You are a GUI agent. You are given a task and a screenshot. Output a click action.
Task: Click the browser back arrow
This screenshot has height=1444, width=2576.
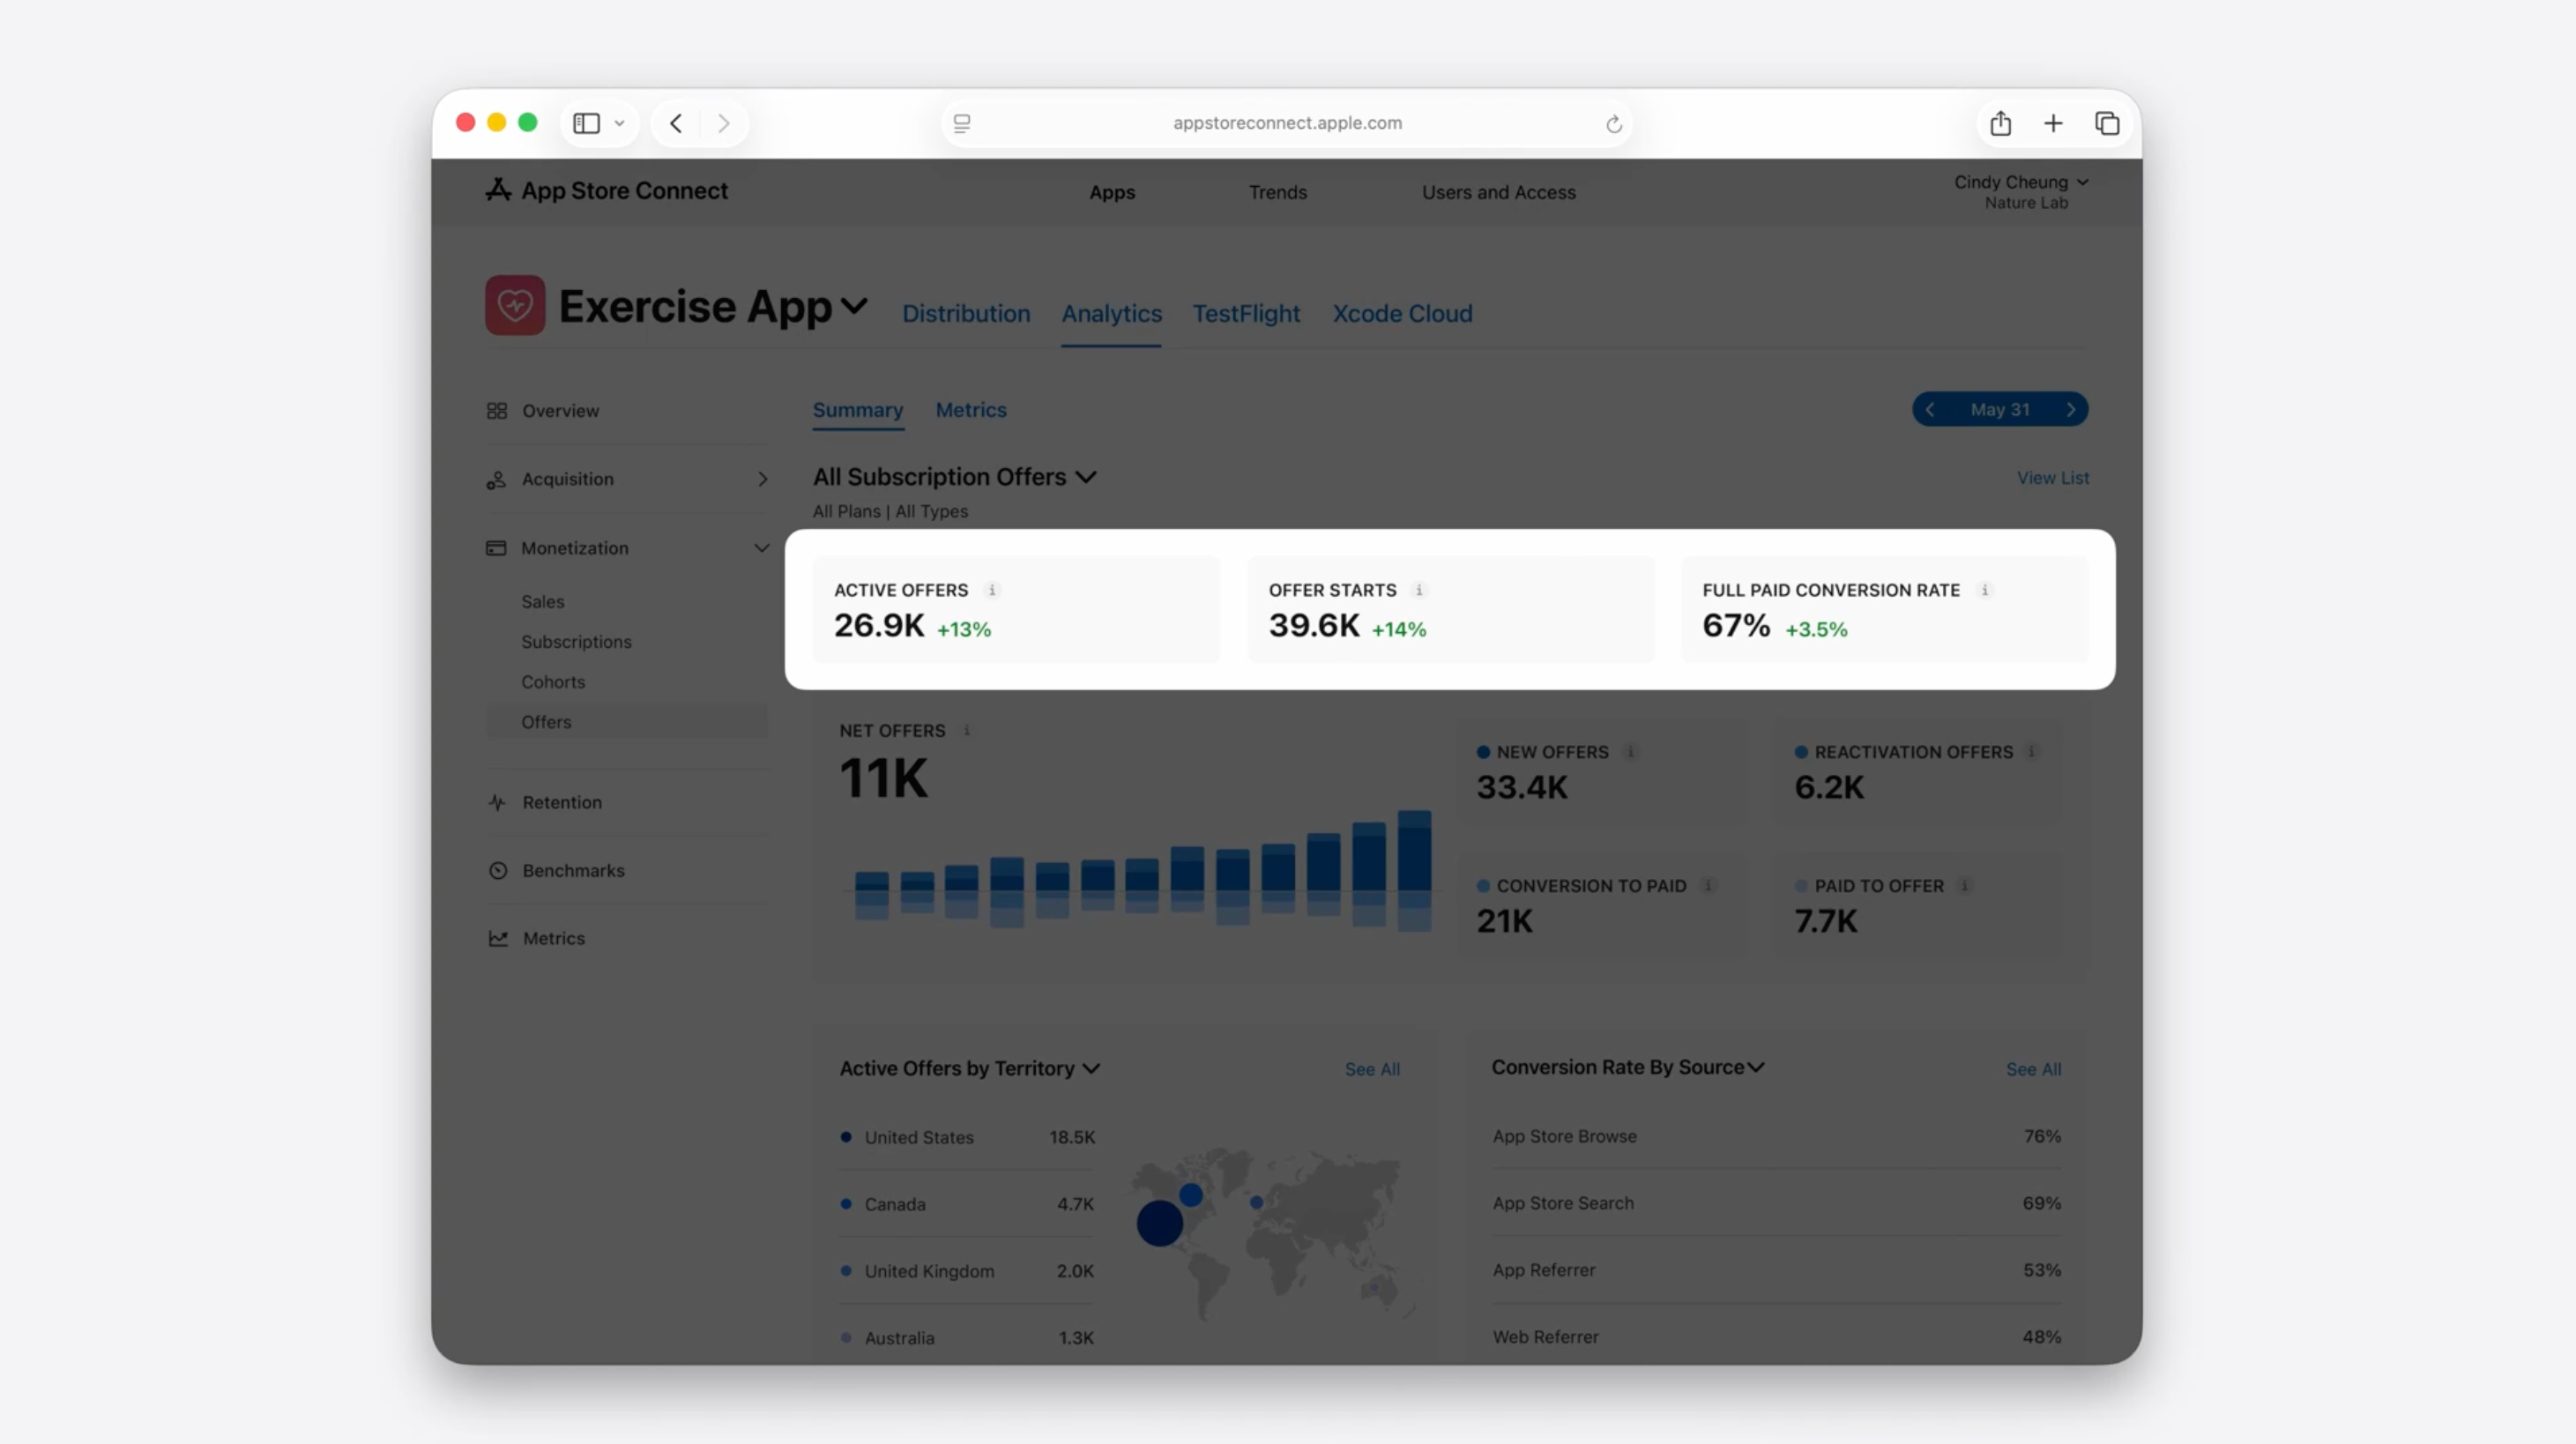[676, 123]
